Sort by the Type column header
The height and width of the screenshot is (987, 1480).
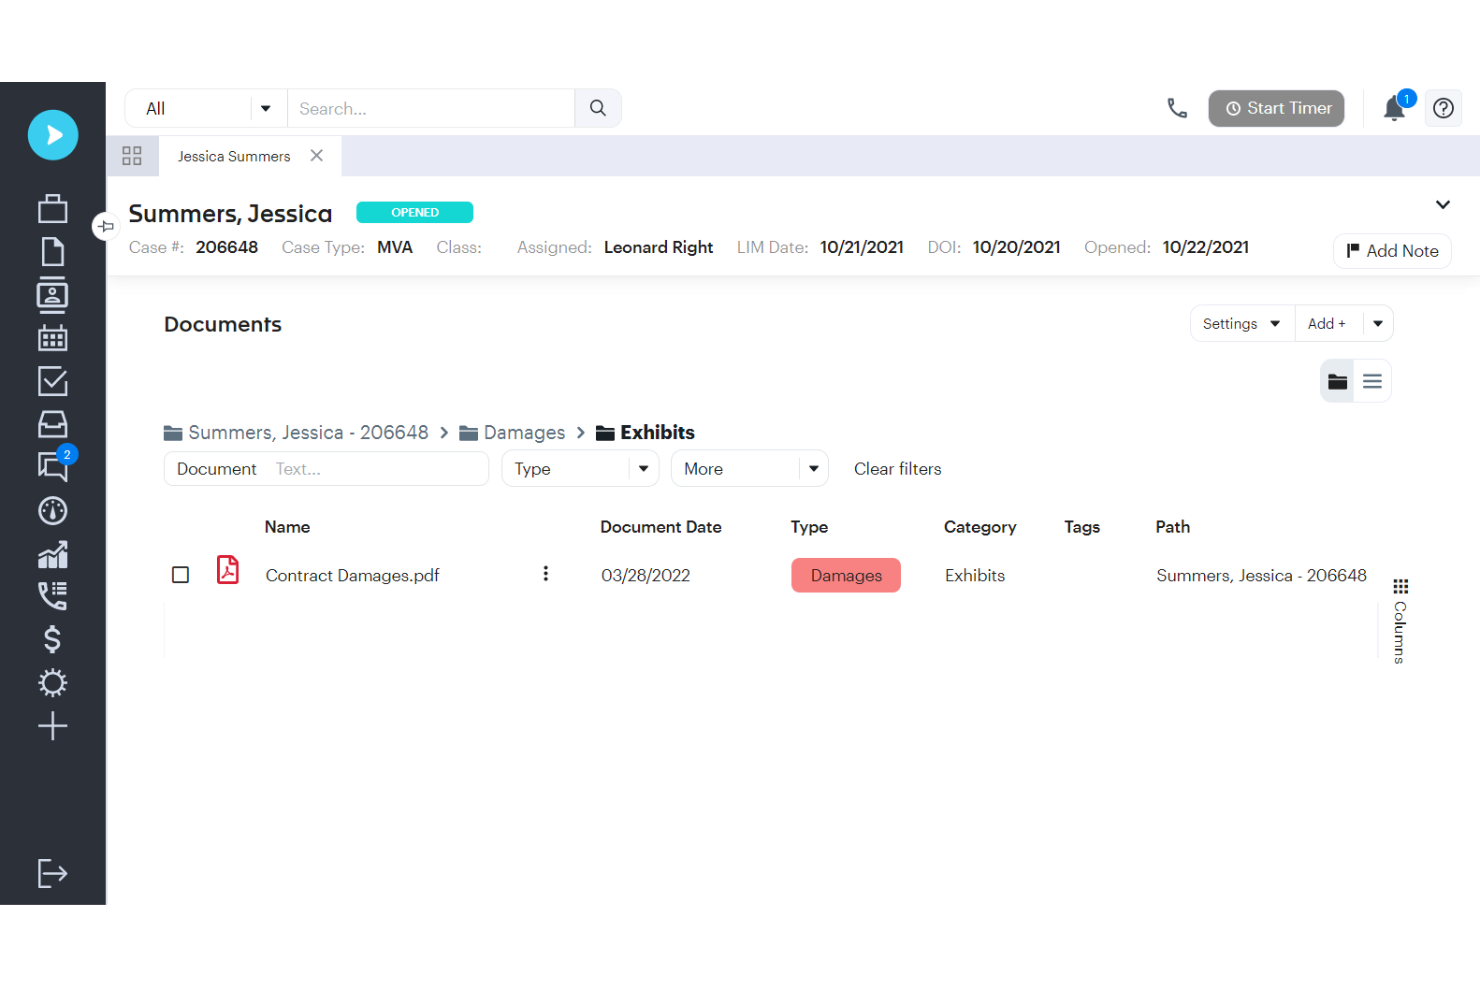point(809,527)
